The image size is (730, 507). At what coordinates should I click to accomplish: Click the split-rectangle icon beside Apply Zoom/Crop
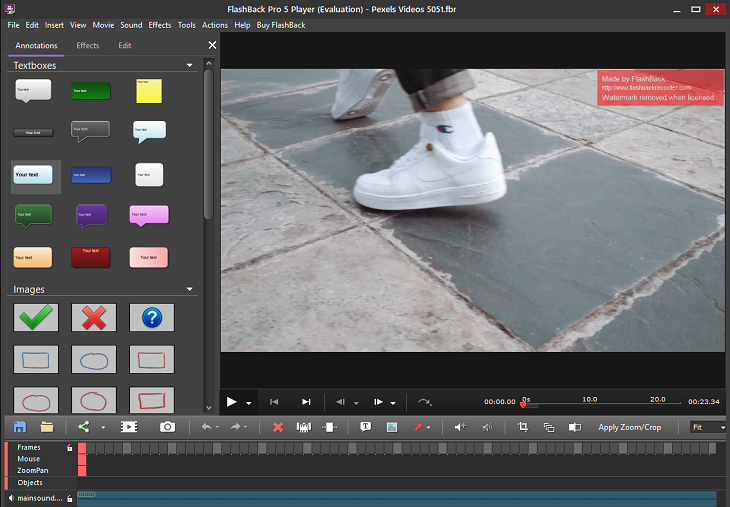click(x=575, y=427)
